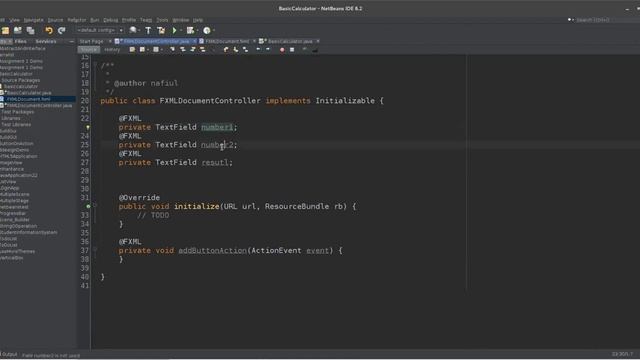
Task: Open the Run menu
Action: pyautogui.click(x=95, y=20)
